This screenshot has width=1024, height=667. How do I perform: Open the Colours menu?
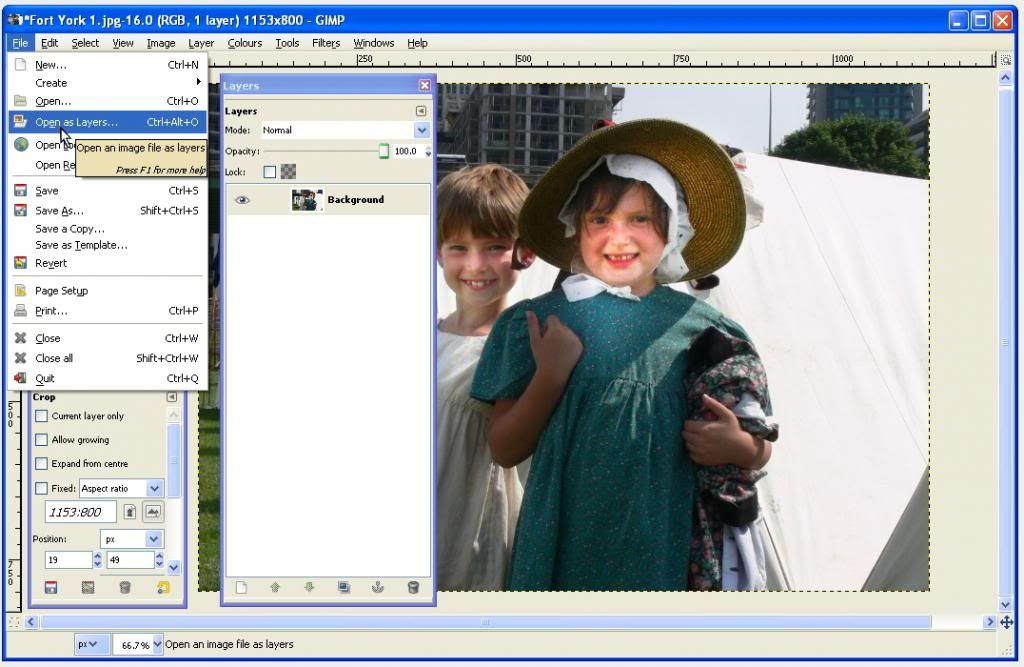tap(244, 43)
